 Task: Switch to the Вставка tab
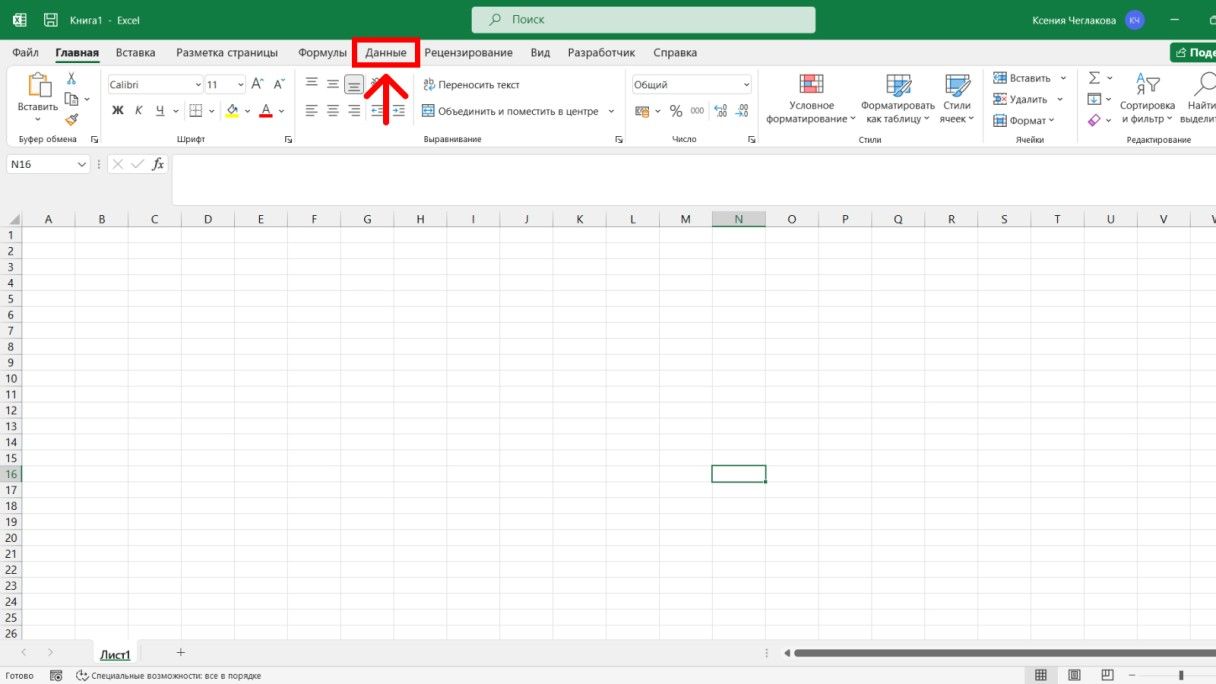135,53
